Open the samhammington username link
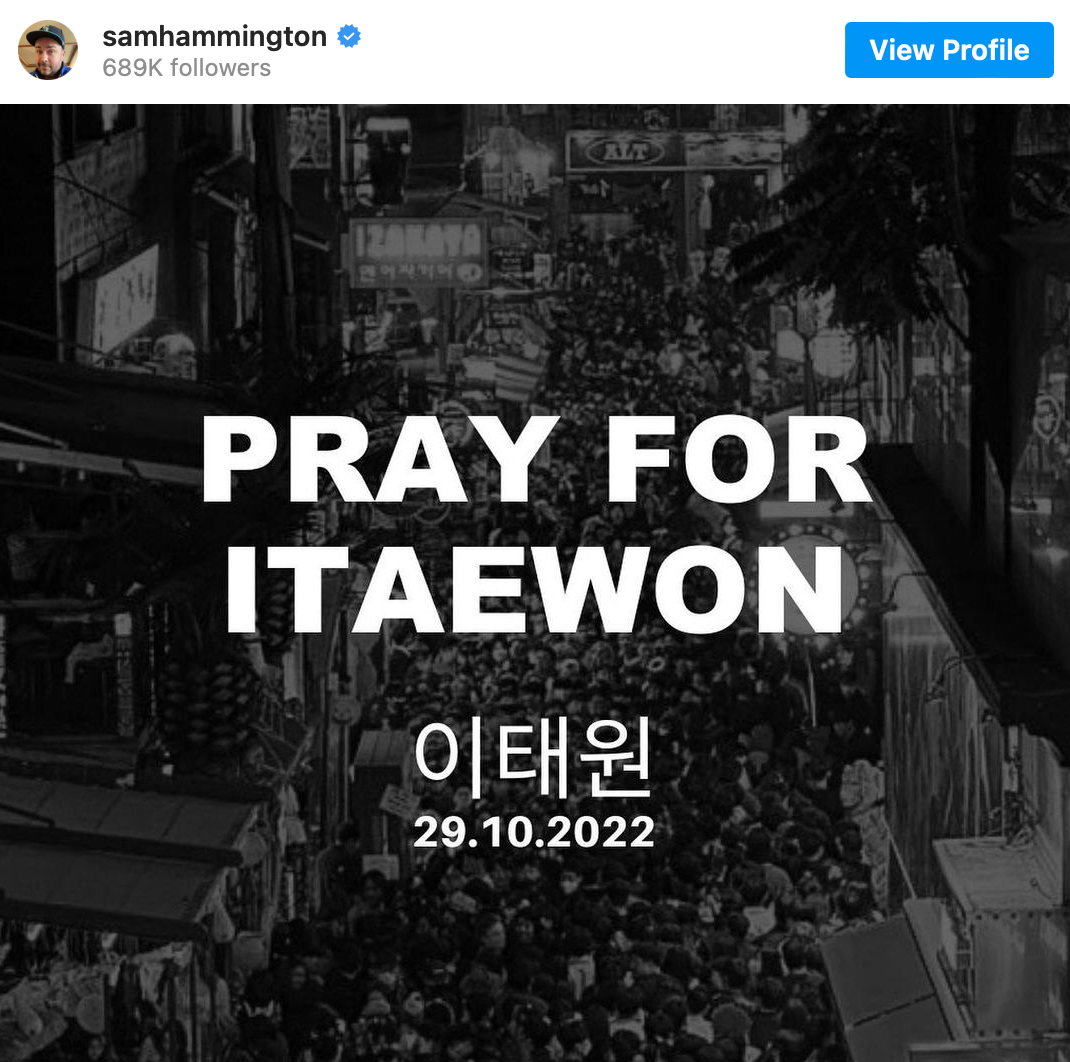The width and height of the screenshot is (1070, 1062). click(x=214, y=36)
